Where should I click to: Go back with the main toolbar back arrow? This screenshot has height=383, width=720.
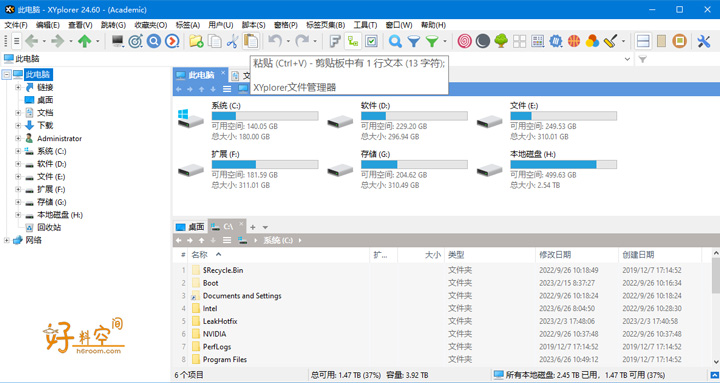click(x=32, y=41)
